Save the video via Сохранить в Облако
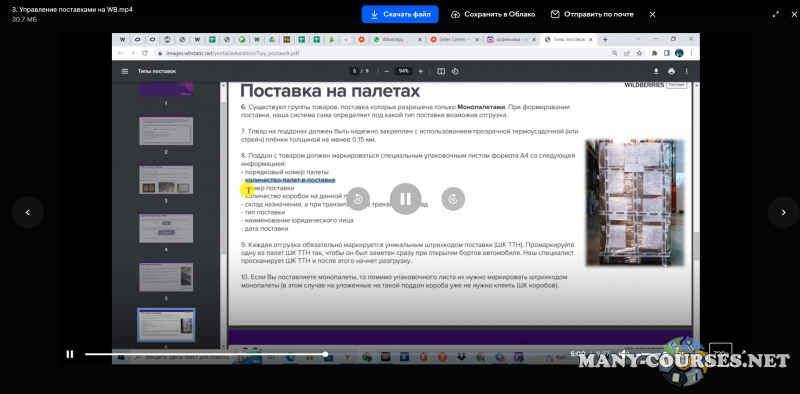This screenshot has width=800, height=394. click(x=493, y=14)
